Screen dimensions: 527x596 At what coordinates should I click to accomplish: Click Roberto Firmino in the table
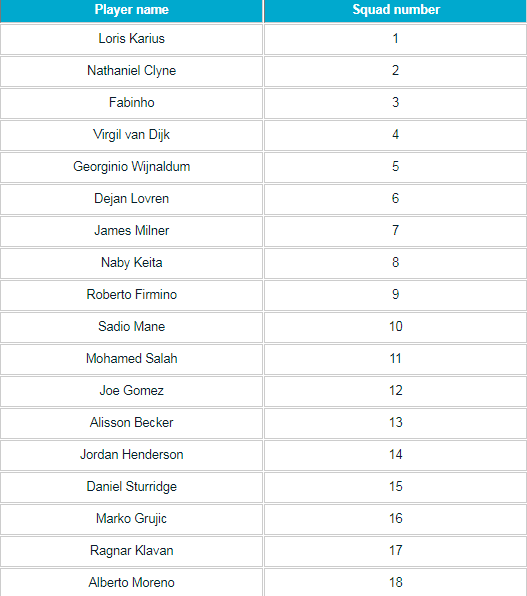point(131,295)
